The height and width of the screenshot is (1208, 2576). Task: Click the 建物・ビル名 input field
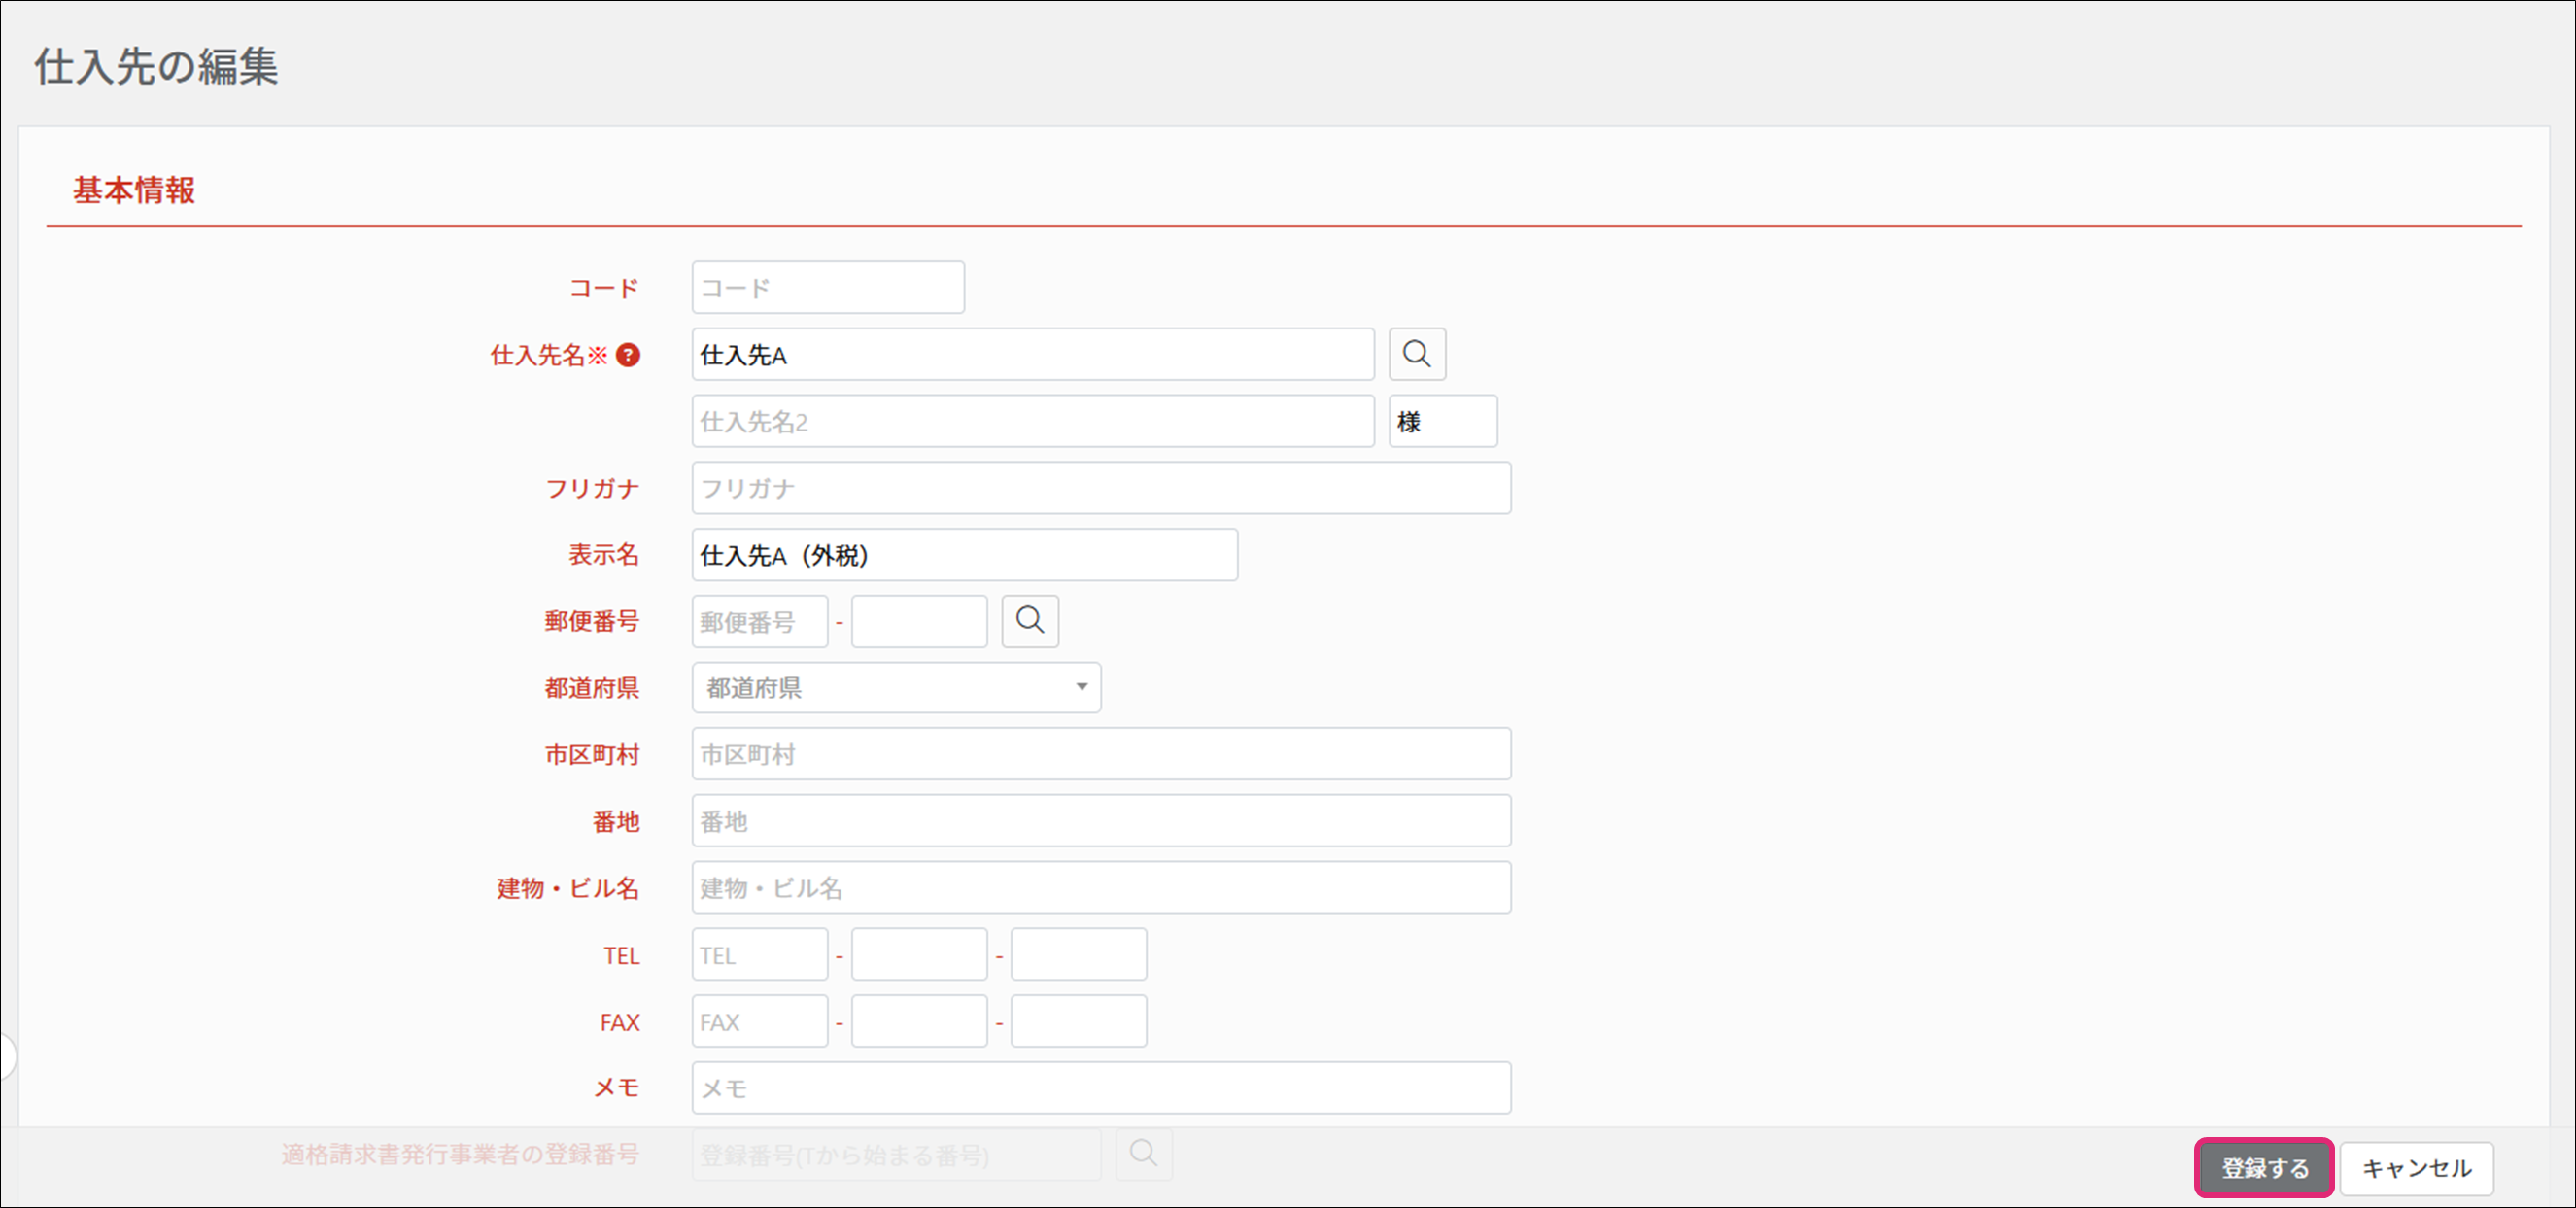(x=1100, y=888)
